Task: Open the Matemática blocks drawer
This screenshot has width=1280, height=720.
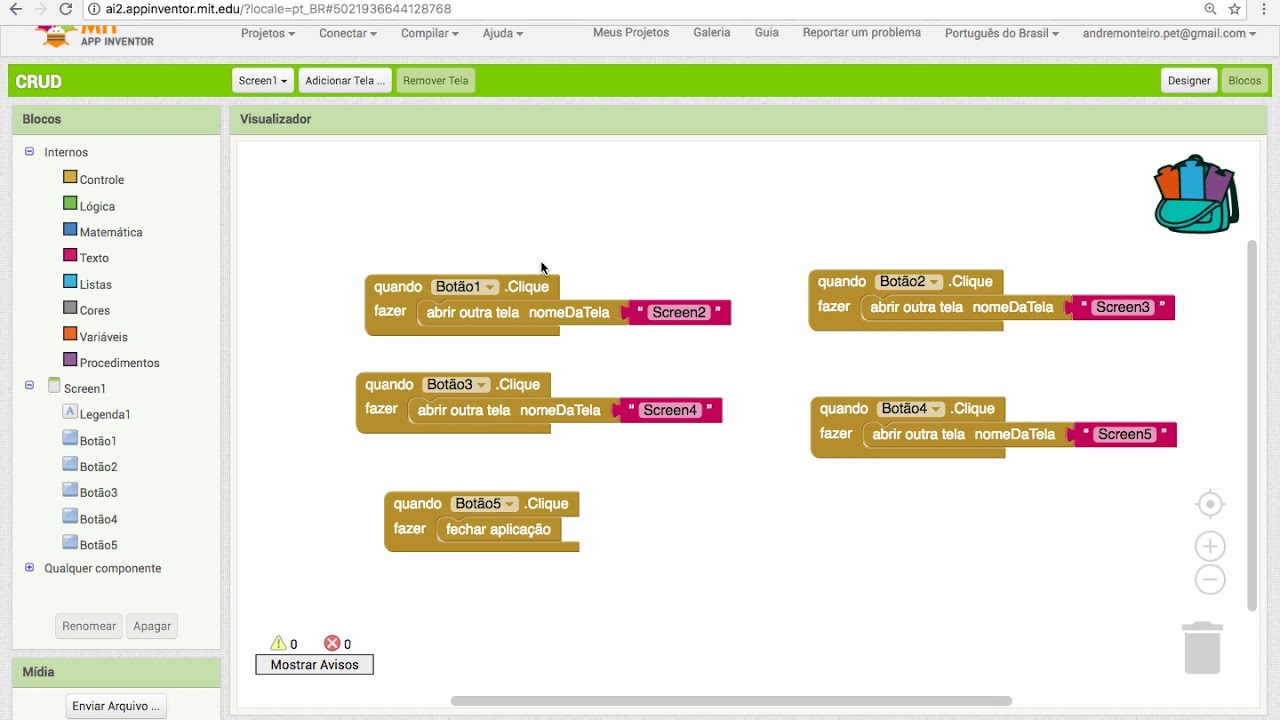Action: (111, 232)
